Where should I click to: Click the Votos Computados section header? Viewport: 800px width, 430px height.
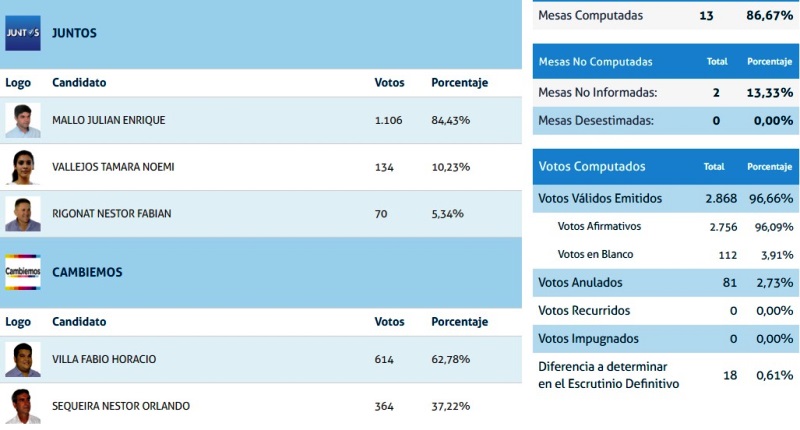pos(592,167)
